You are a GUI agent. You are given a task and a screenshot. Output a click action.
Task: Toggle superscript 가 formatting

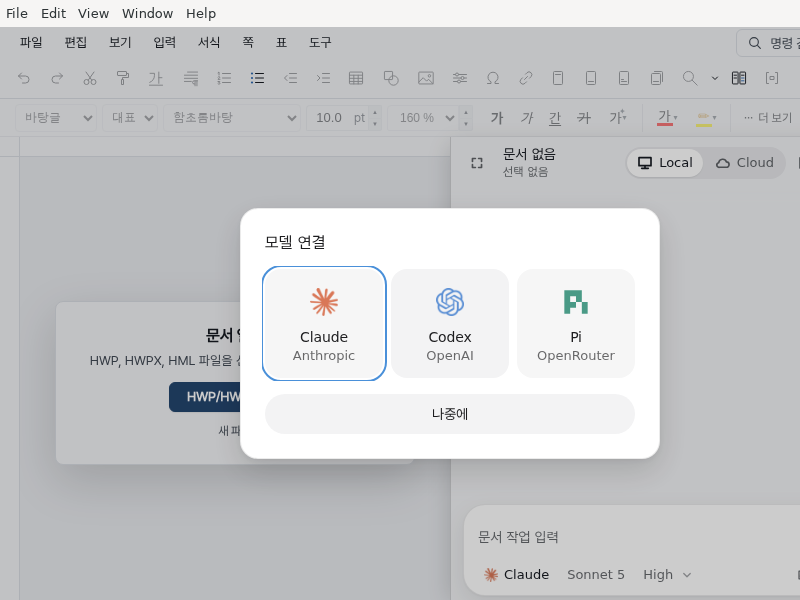617,118
